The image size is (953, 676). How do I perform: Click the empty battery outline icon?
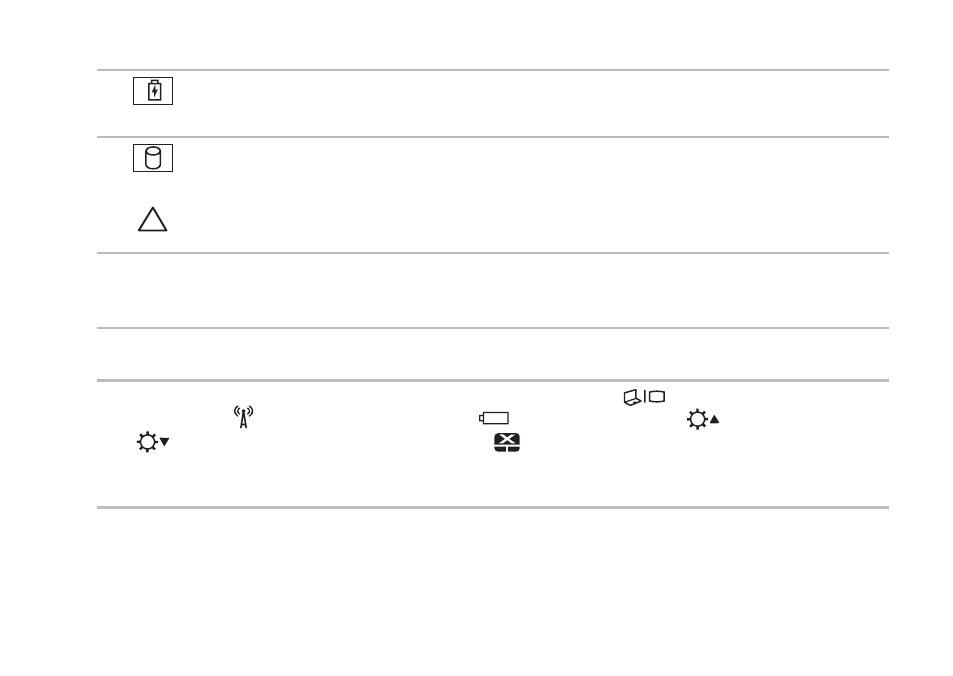494,418
